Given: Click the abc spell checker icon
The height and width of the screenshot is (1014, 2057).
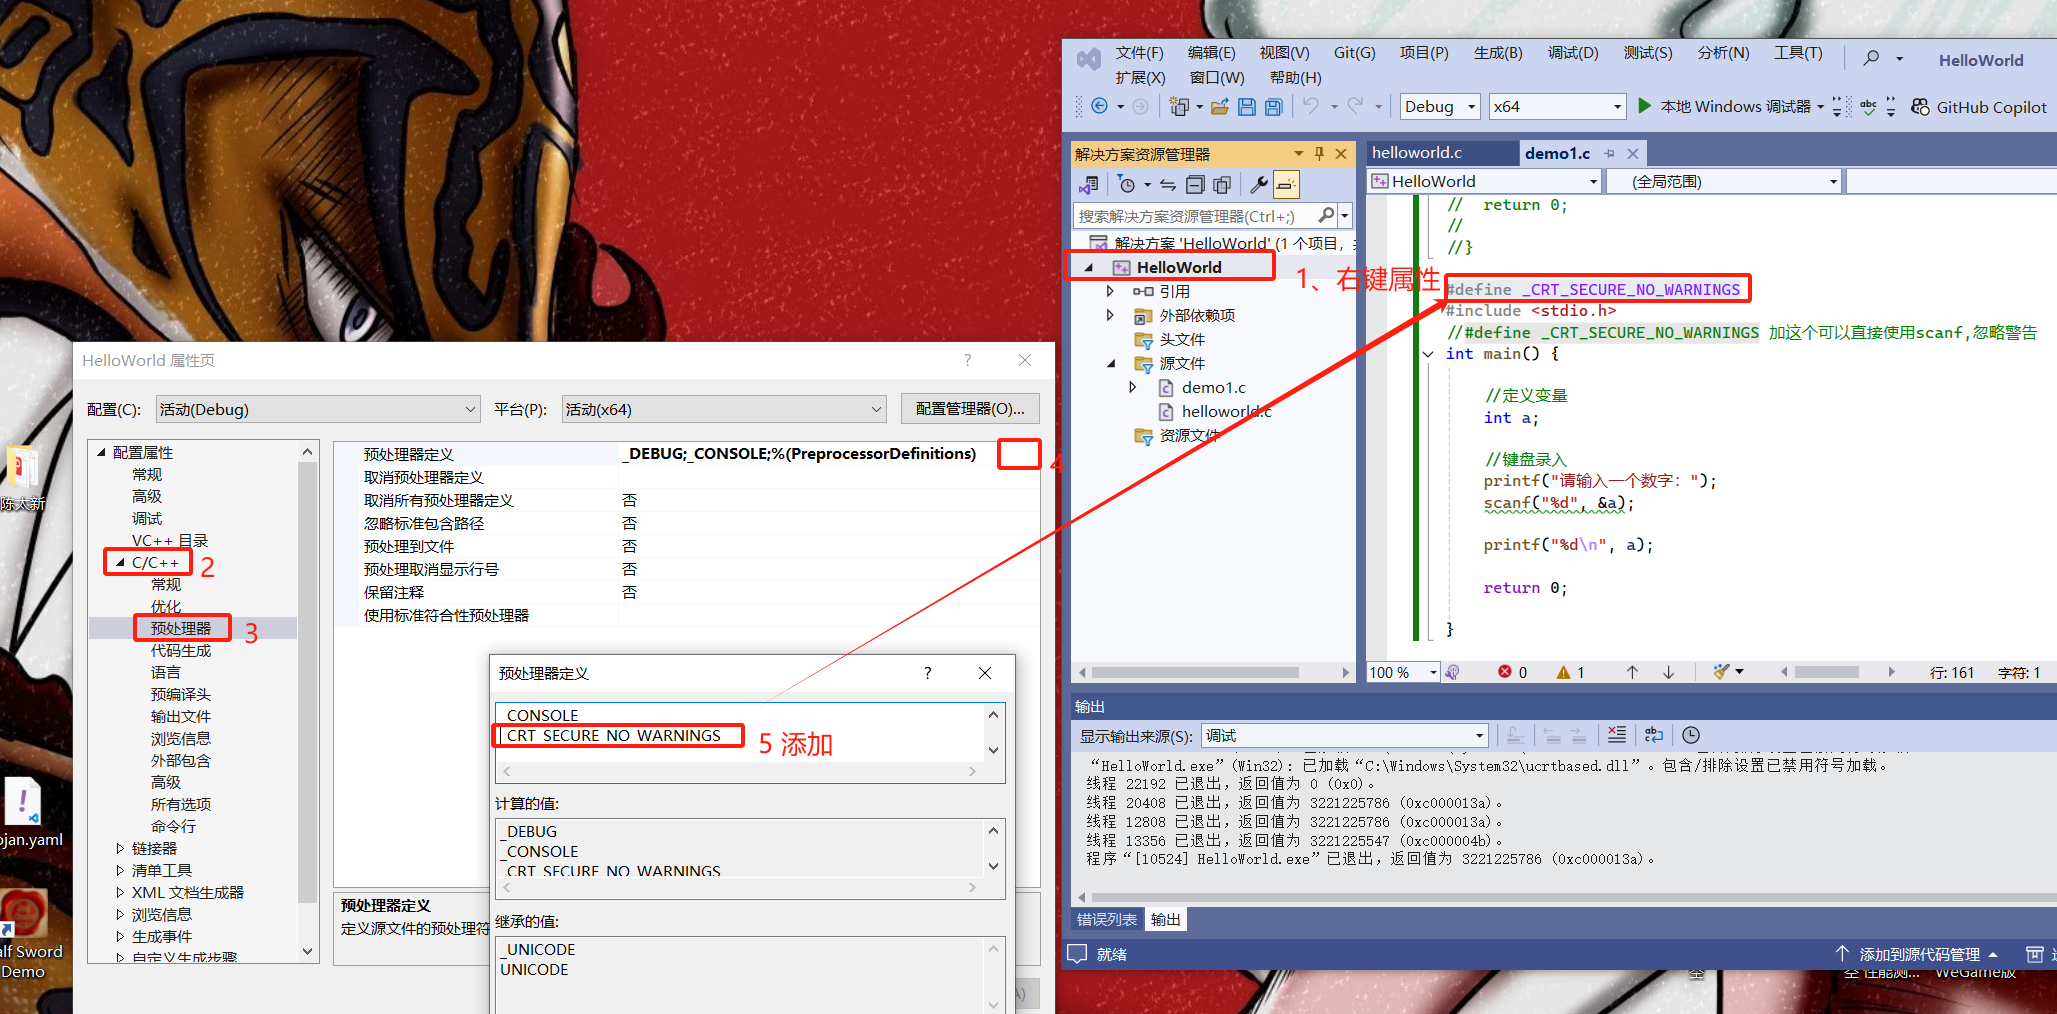Looking at the screenshot, I should click(1868, 107).
